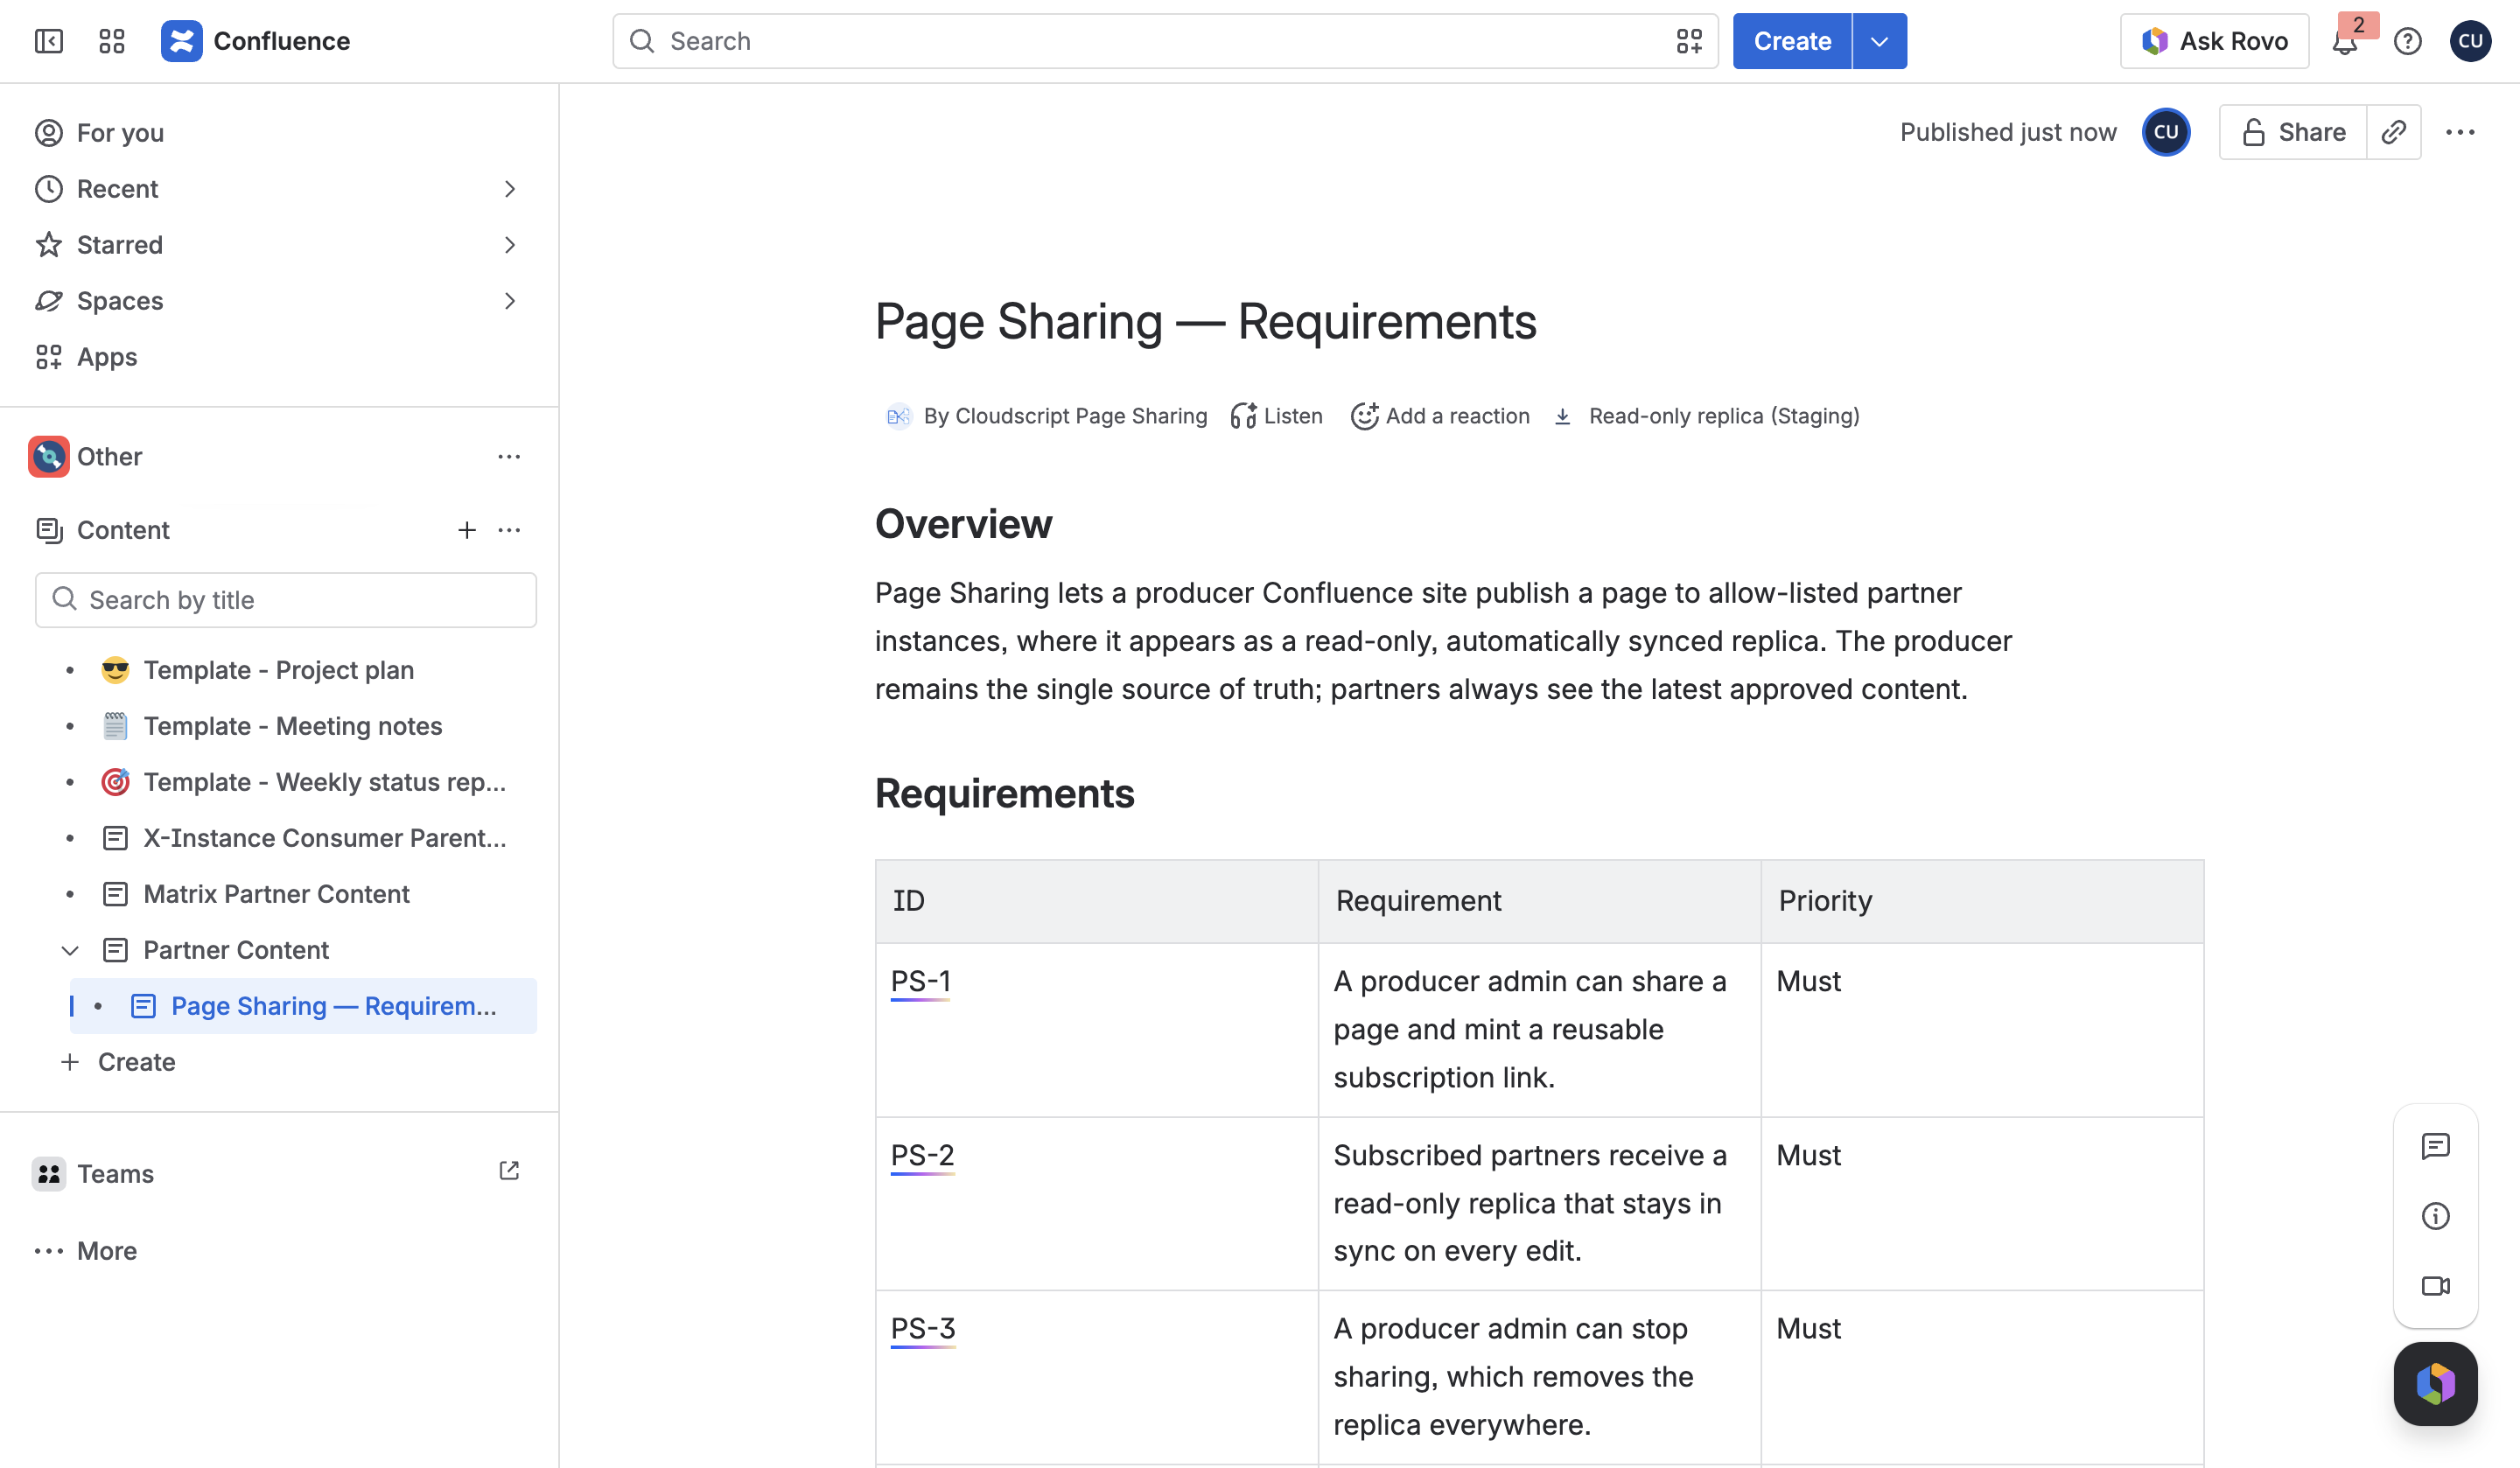Open the app switcher grid icon
This screenshot has height=1468, width=2520.
(112, 41)
